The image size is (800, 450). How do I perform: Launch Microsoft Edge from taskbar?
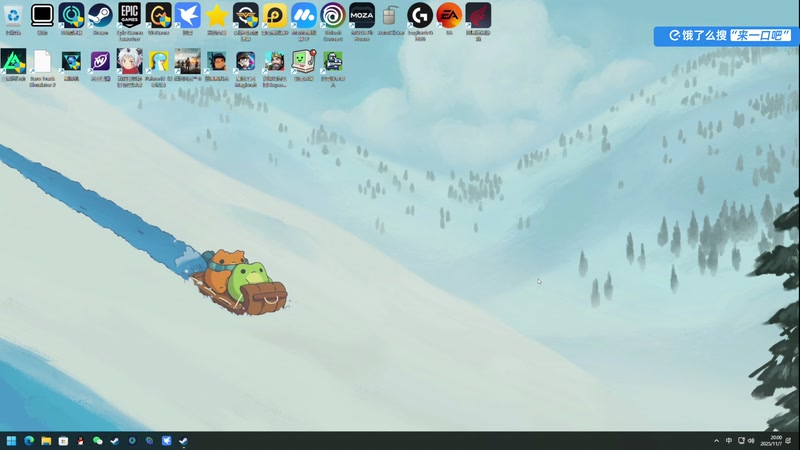[x=29, y=441]
